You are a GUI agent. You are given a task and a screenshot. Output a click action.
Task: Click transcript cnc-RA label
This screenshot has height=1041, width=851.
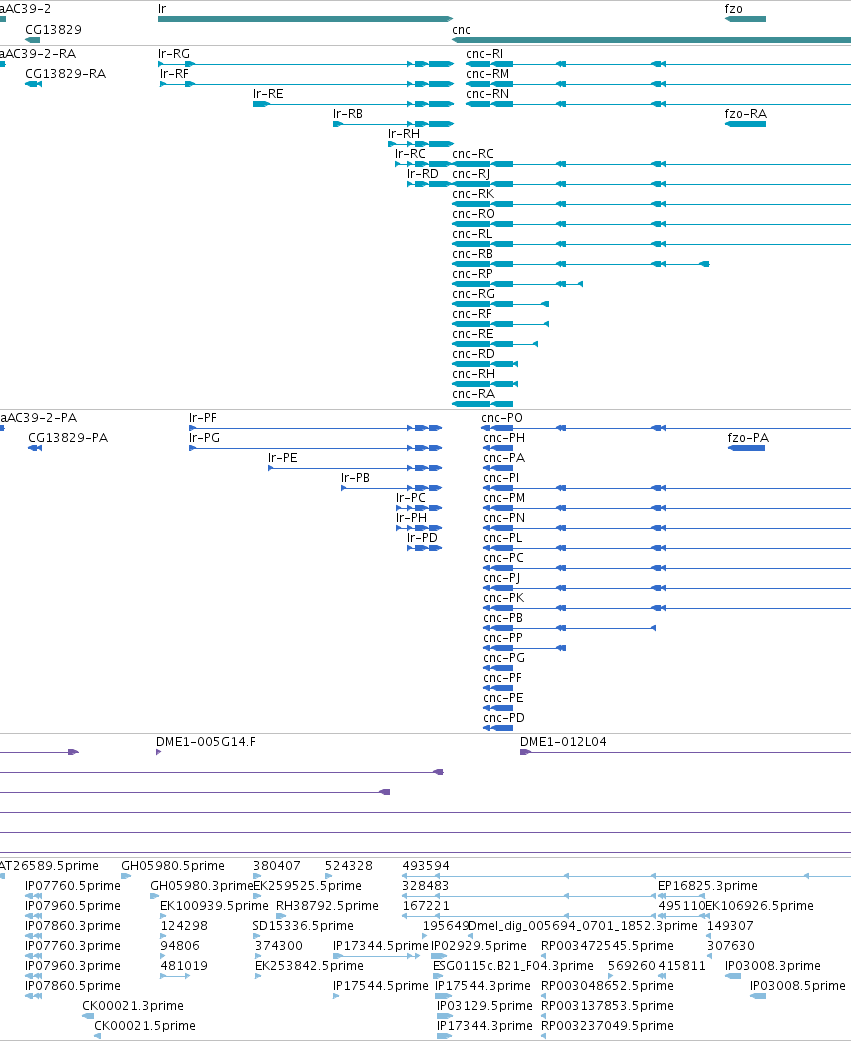click(x=473, y=393)
